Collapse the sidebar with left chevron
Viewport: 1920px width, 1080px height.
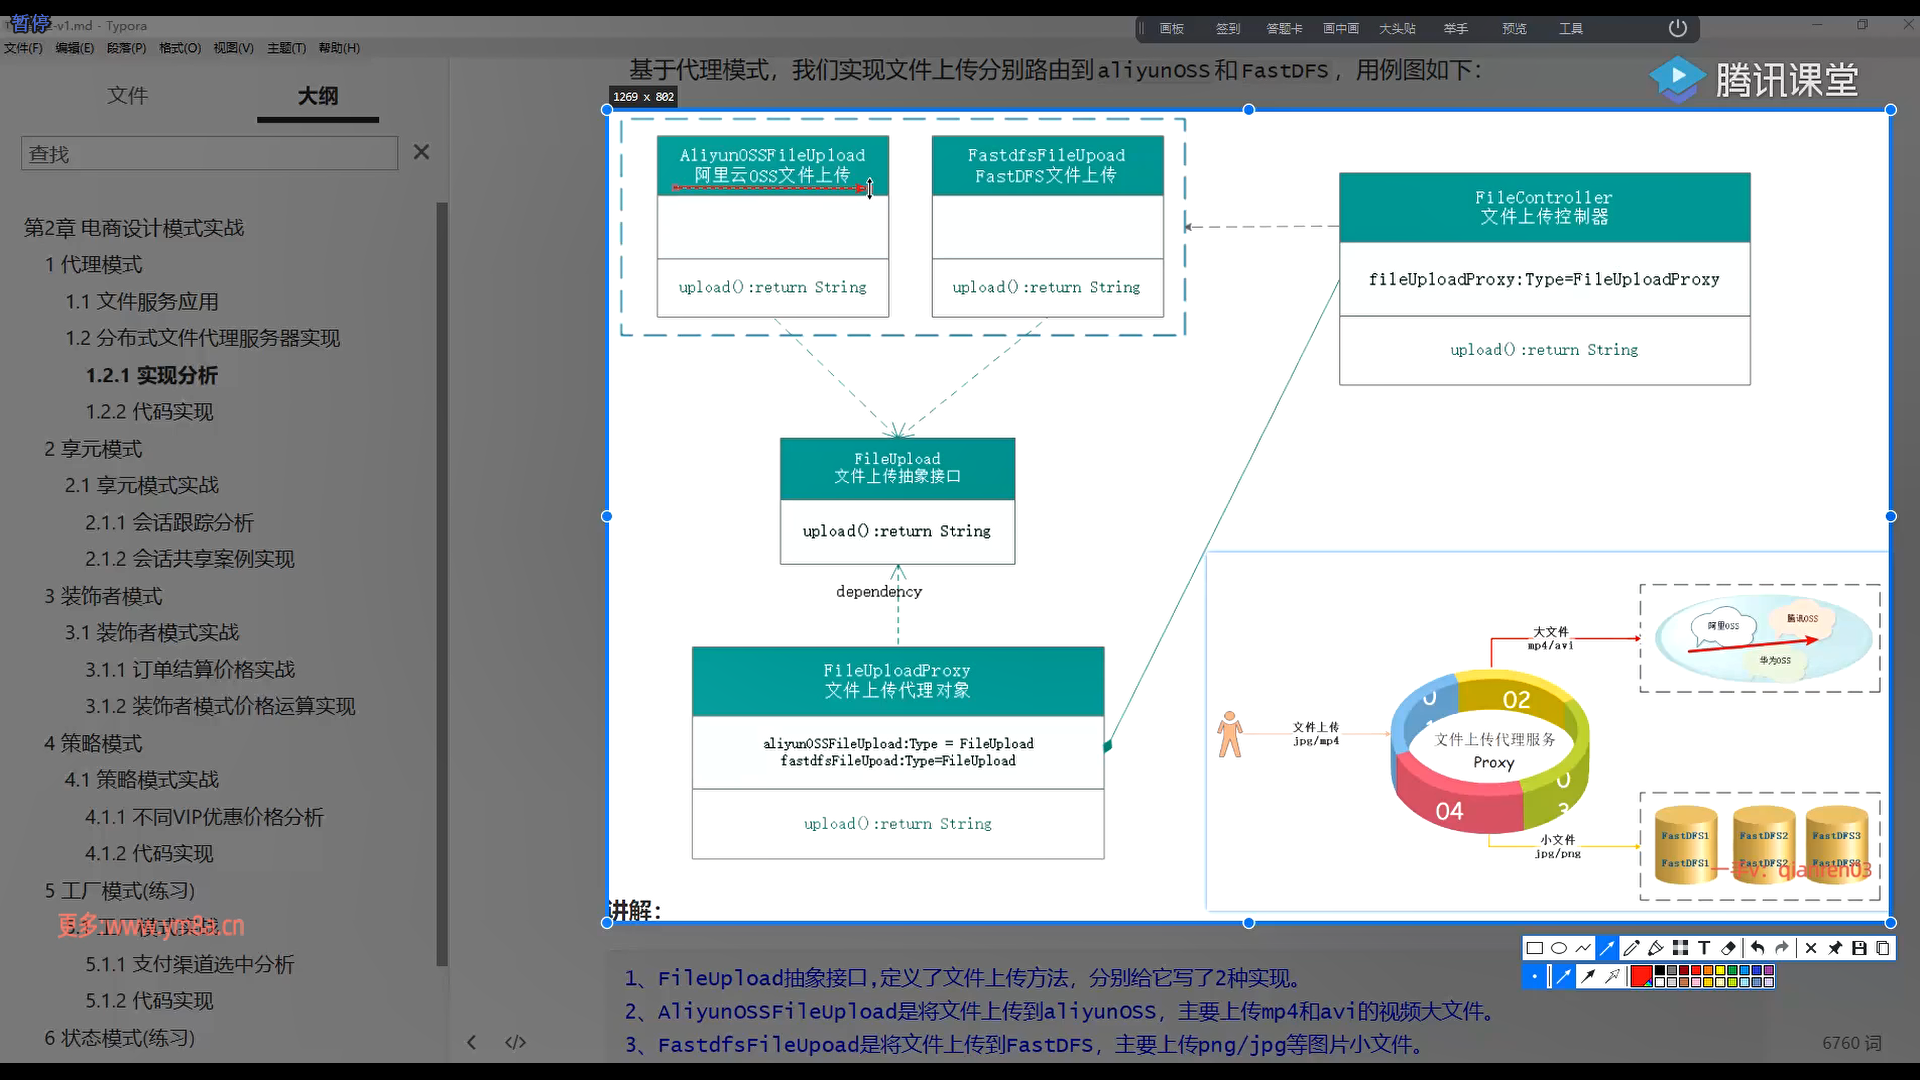coord(471,1042)
